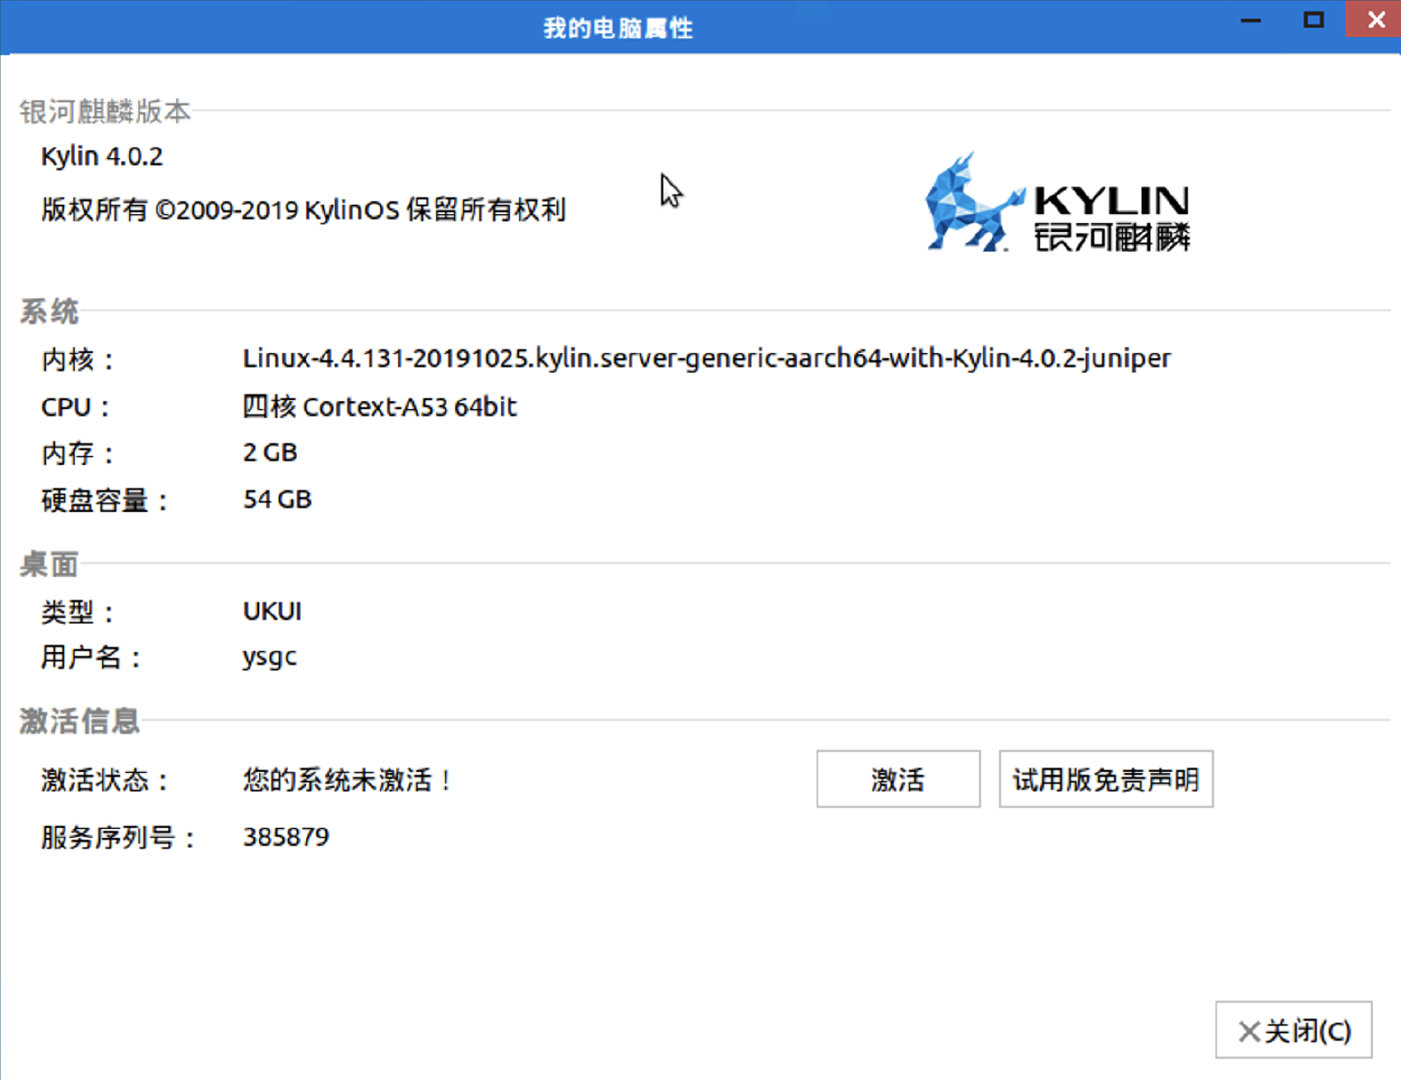Click the copyright line ©2009-2019 KylinOS
Viewport: 1401px width, 1080px height.
(304, 210)
